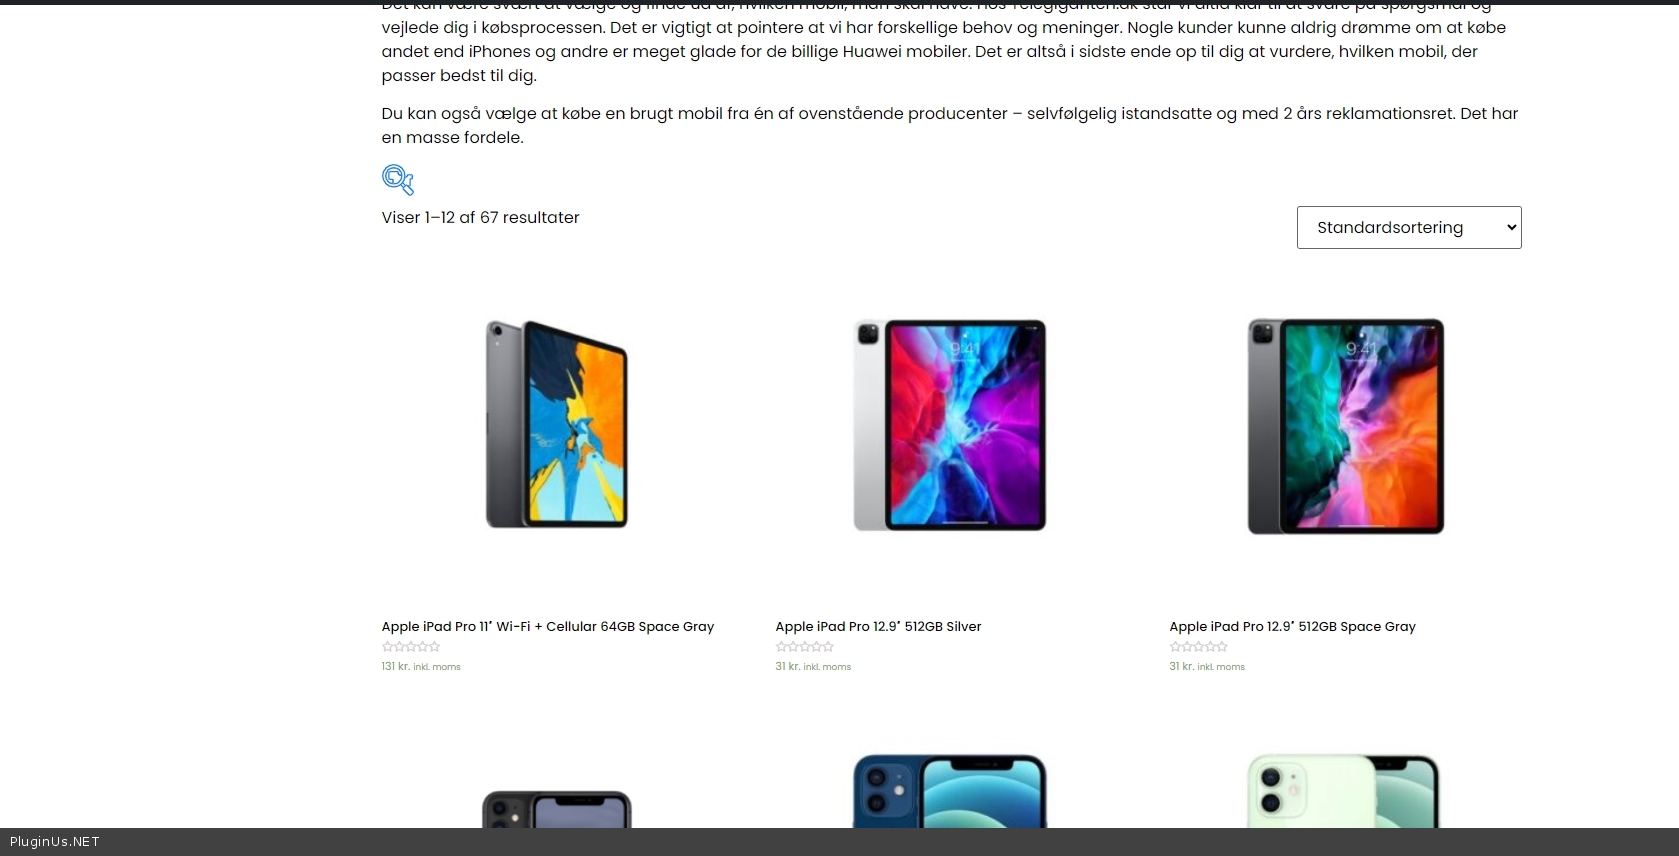This screenshot has width=1679, height=856.
Task: Click star rating under iPad Pro 12.9" Space Gray
Action: 1199,647
